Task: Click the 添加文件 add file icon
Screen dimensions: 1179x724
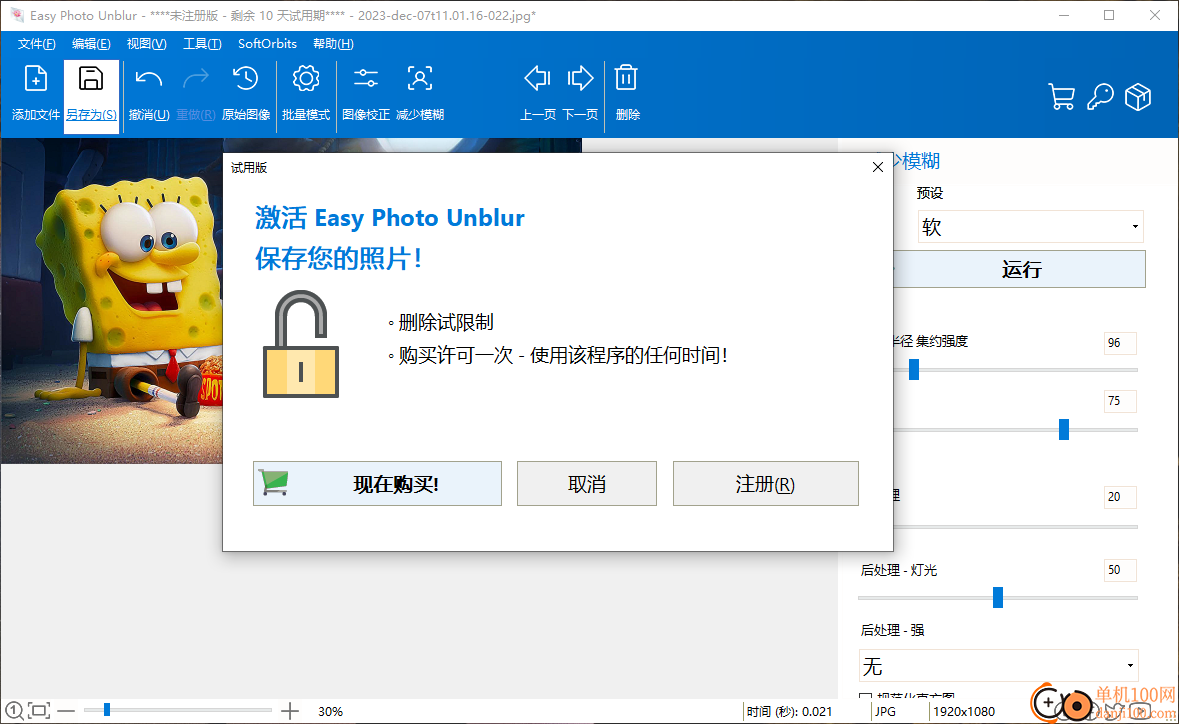Action: click(x=35, y=79)
